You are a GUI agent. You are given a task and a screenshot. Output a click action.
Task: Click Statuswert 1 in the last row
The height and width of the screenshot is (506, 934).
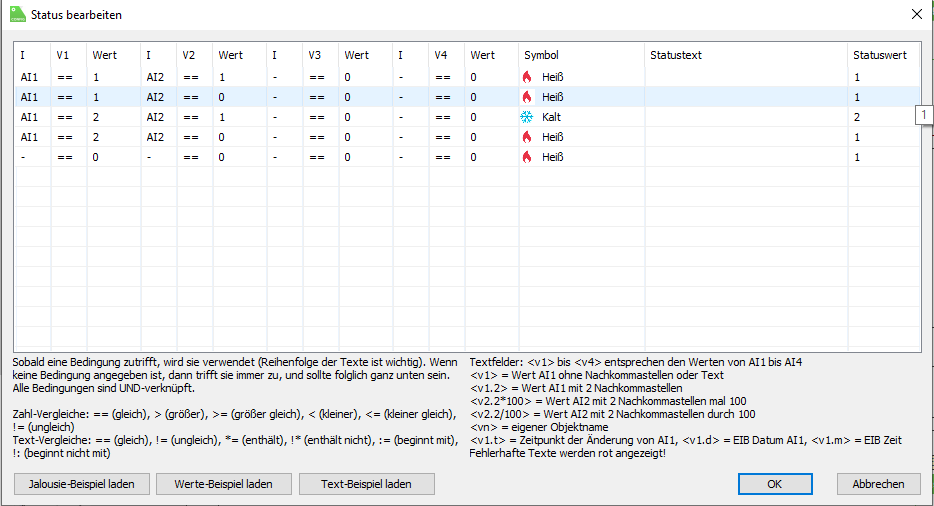[x=857, y=157]
